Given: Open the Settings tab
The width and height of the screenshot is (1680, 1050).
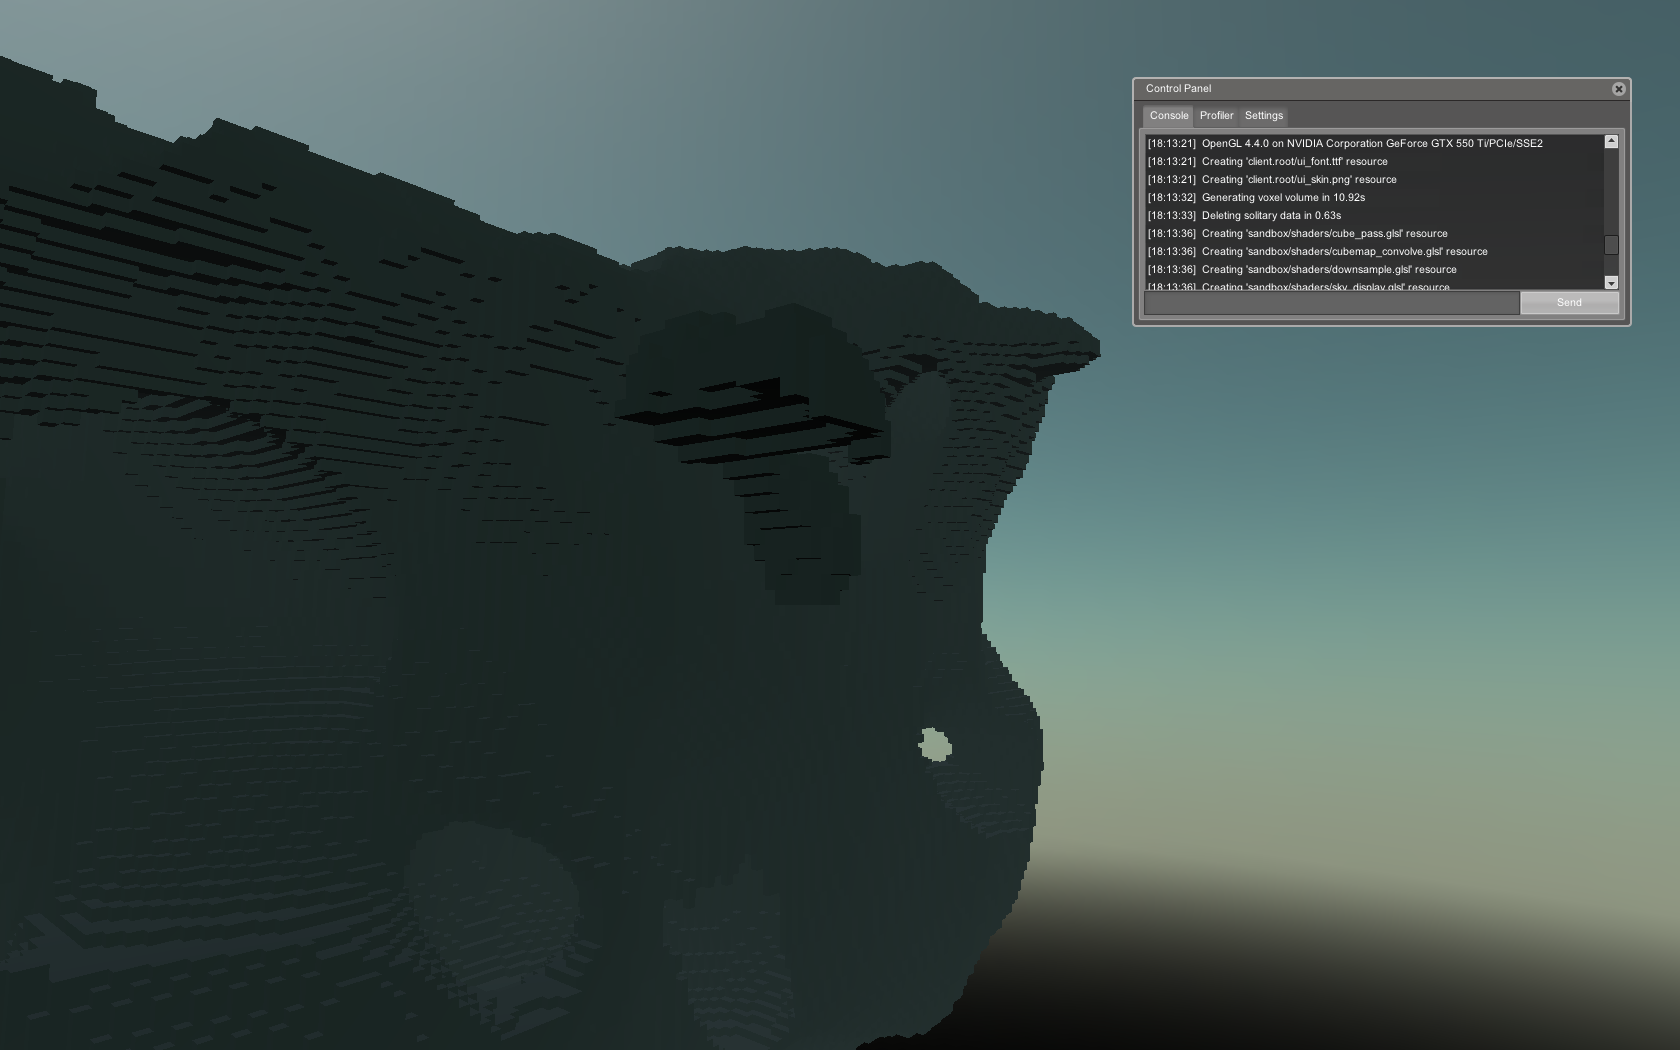Looking at the screenshot, I should (1263, 116).
